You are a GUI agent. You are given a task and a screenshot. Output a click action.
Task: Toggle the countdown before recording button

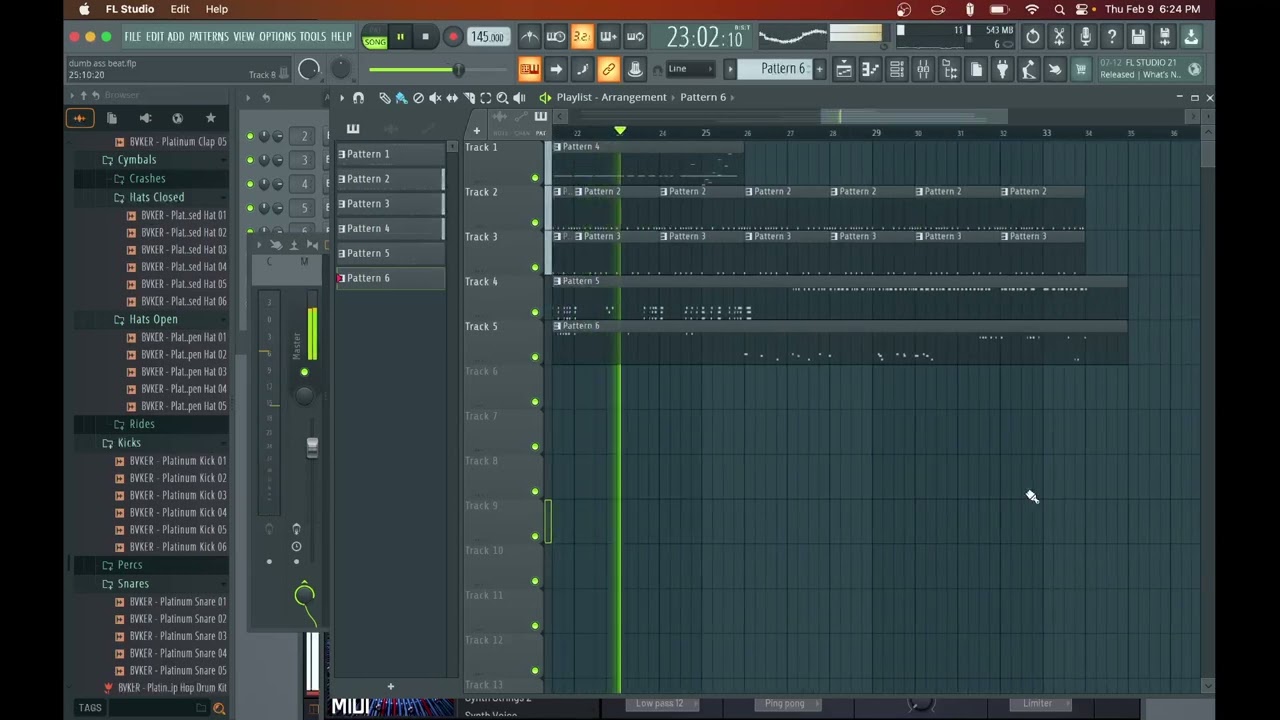pos(582,37)
